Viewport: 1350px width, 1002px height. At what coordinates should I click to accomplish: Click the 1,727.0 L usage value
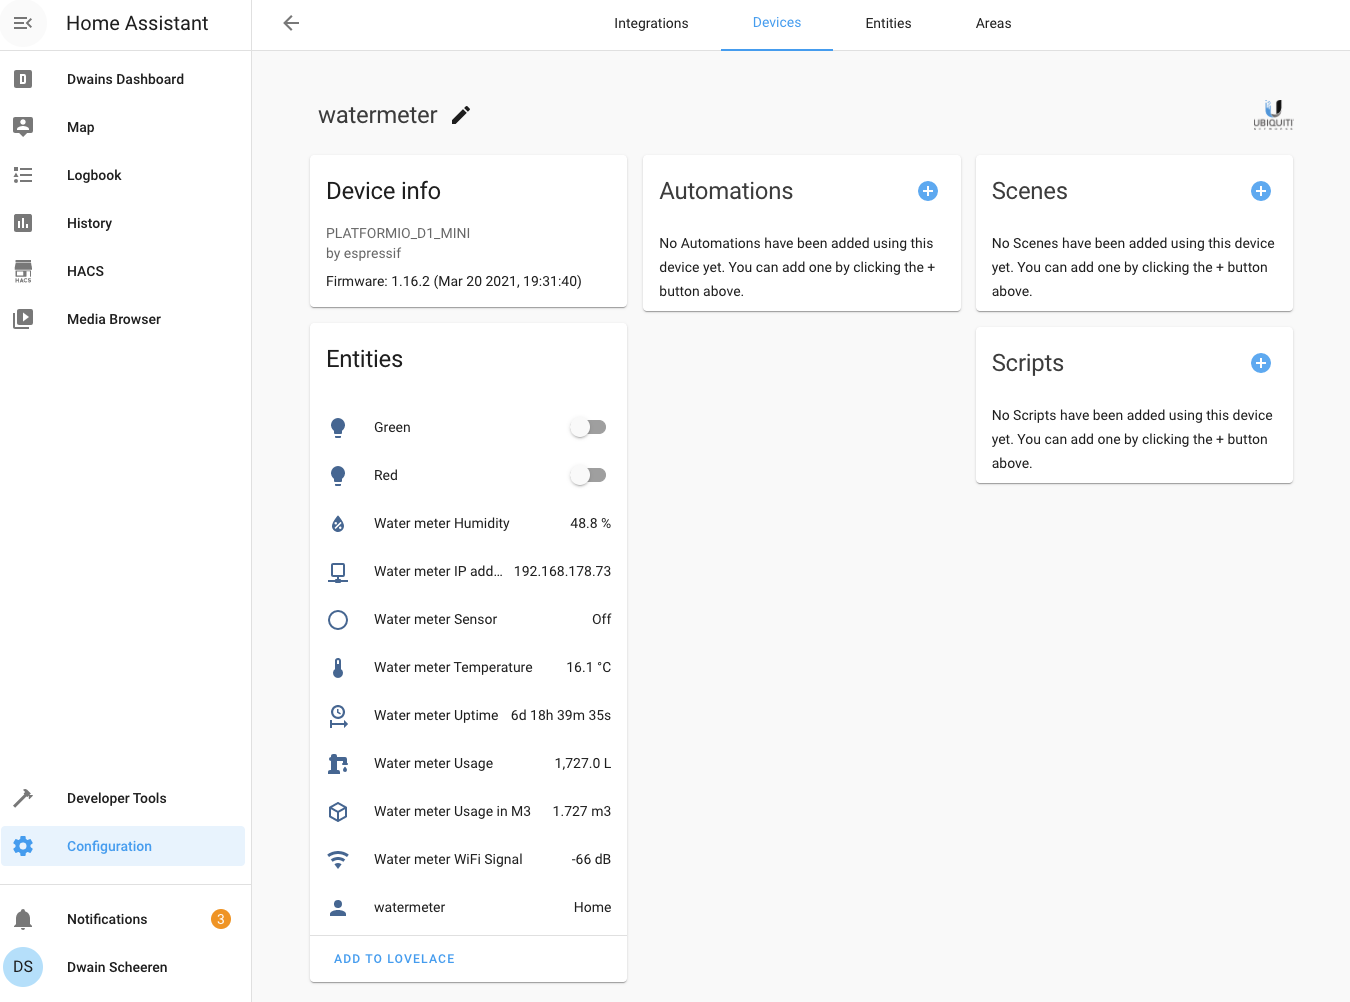tap(582, 763)
